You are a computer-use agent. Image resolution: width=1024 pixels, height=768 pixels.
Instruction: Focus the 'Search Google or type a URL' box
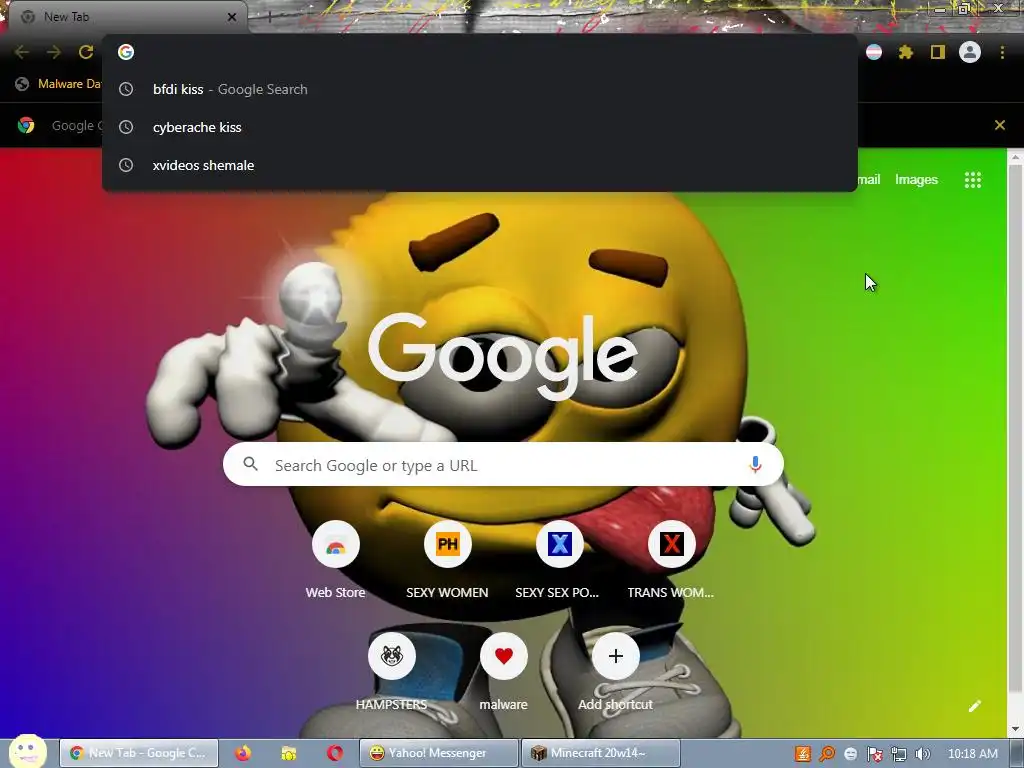[x=503, y=464]
